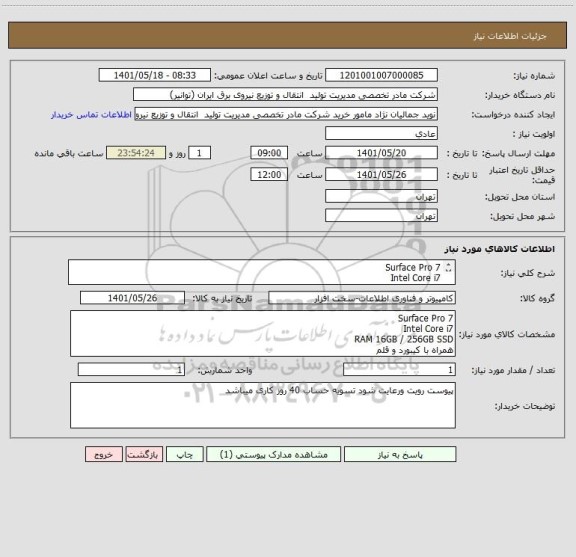Image resolution: width=576 pixels, height=557 pixels.
Task: Click quantity field تعداد / مقدار مورد نیاز
Action: (x=399, y=370)
